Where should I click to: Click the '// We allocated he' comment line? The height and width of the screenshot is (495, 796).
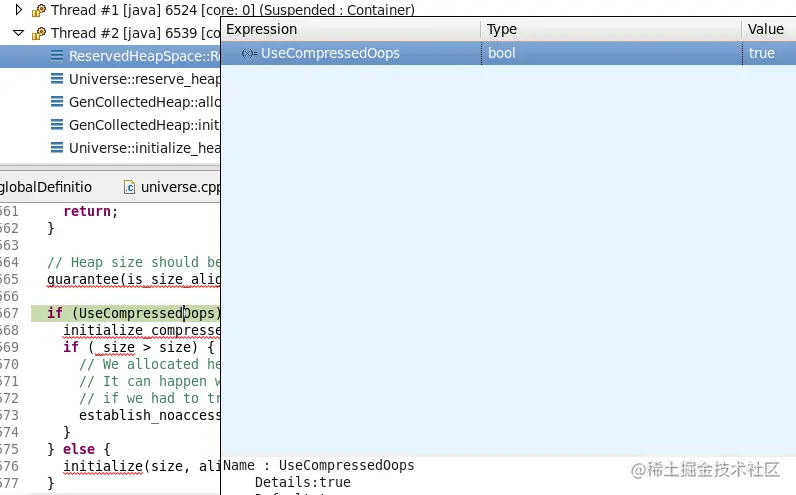(150, 365)
